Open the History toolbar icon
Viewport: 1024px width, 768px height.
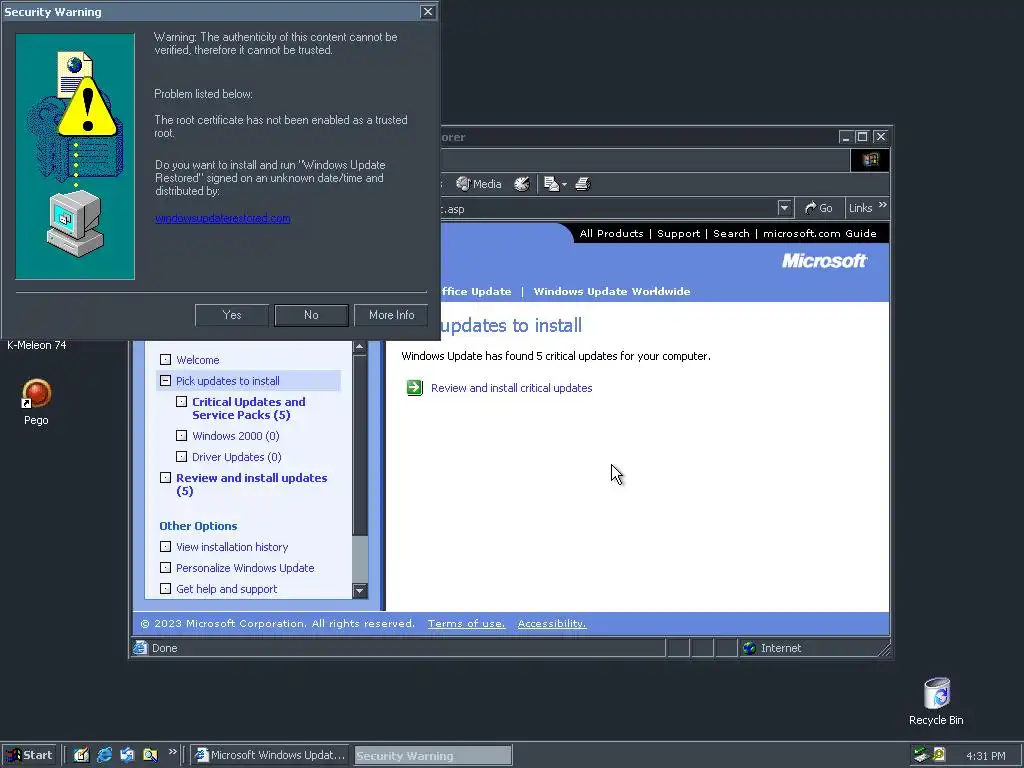click(x=521, y=184)
